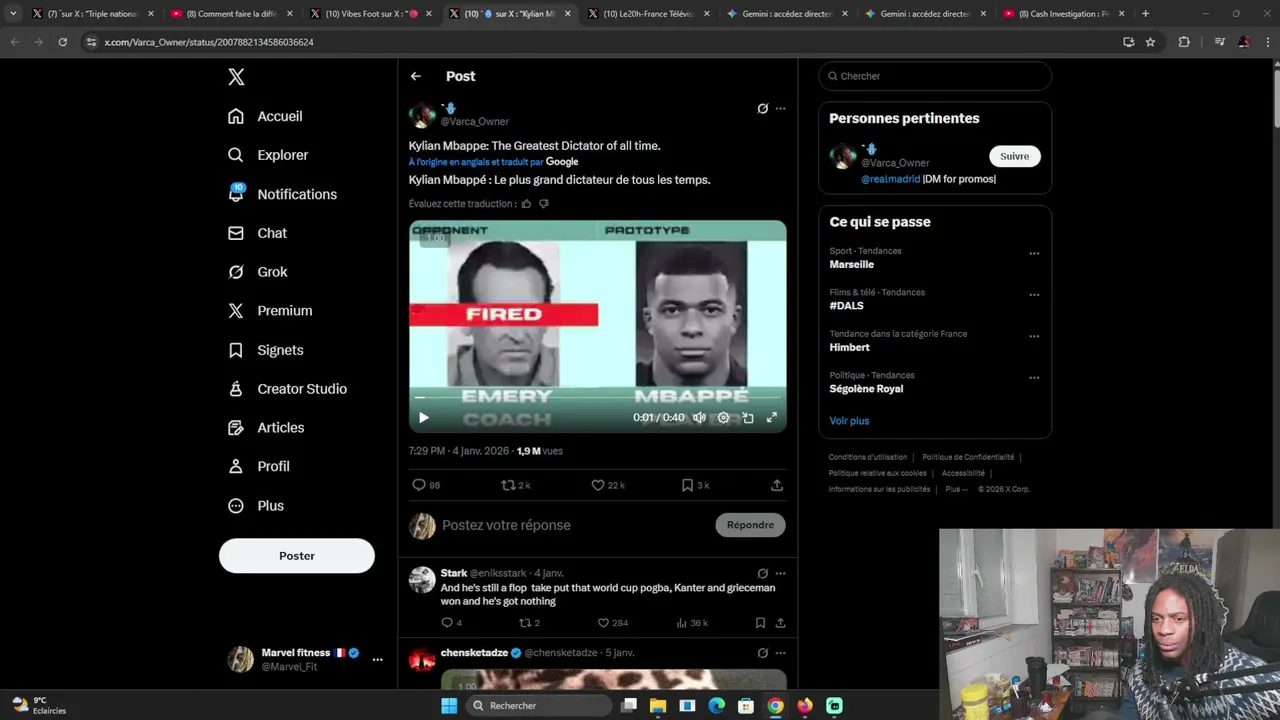Viewport: 1280px width, 720px height.
Task: Go to Profil page
Action: [x=259, y=467]
